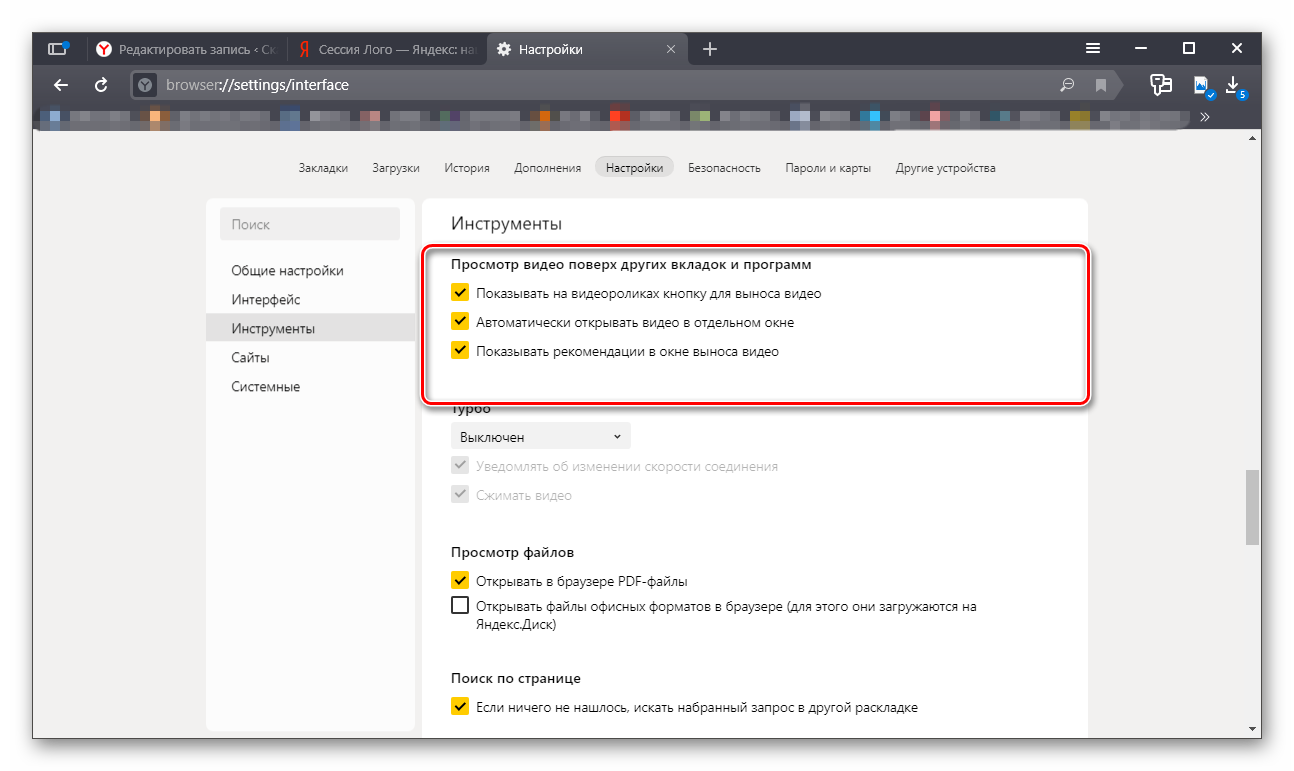Viewport: 1294px width, 771px height.
Task: Close the Настройки tab
Action: [x=671, y=49]
